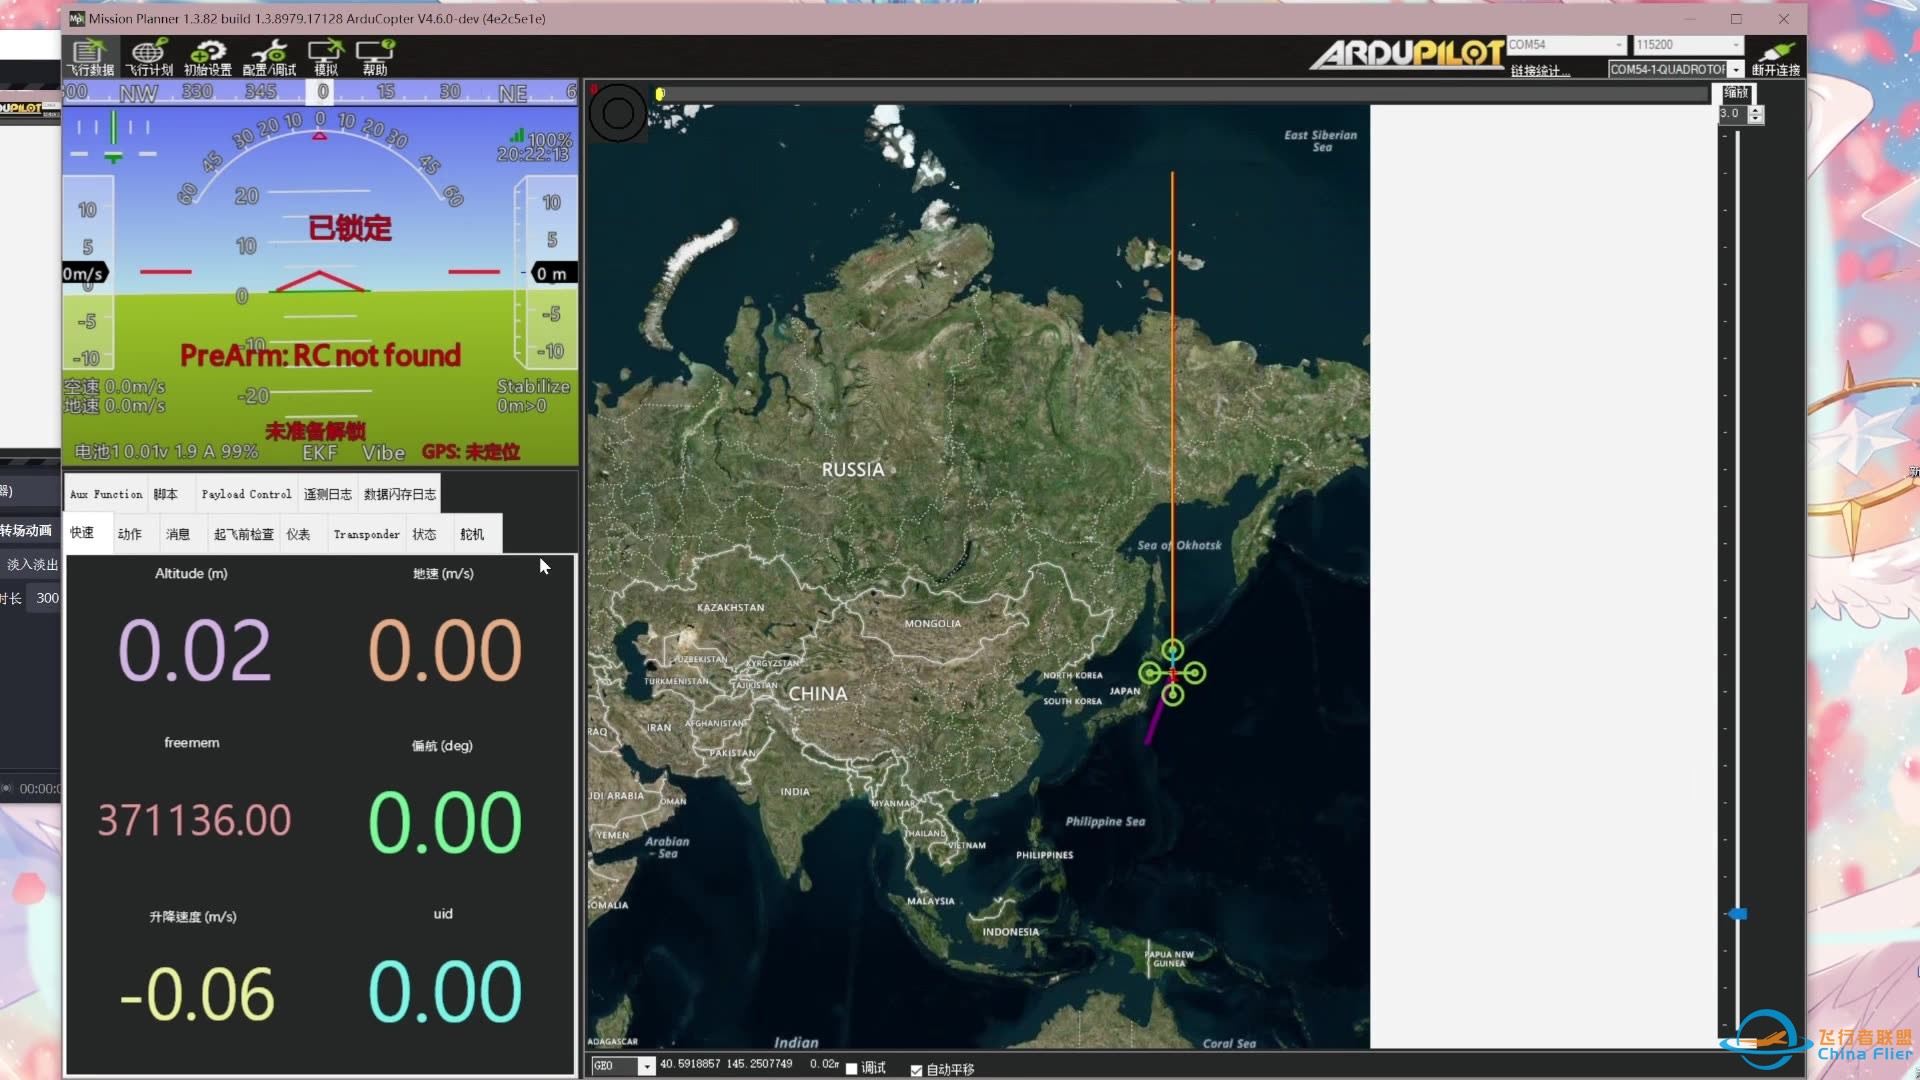Click 起飞前检查 preflight check button

click(x=243, y=534)
